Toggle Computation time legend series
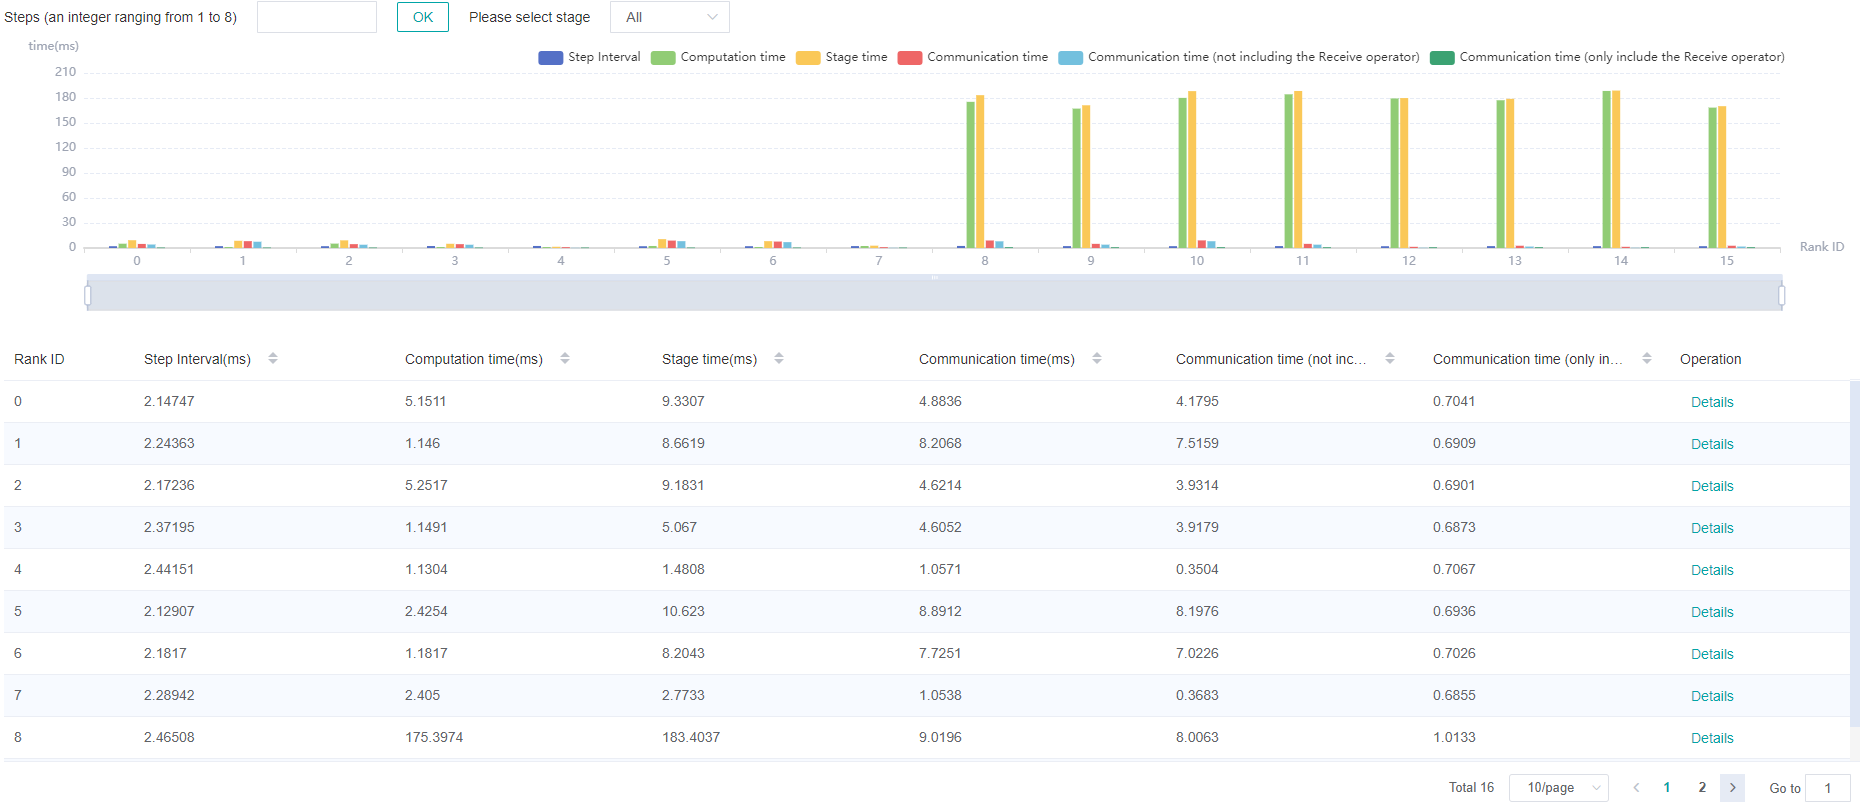The width and height of the screenshot is (1869, 808). tap(718, 58)
